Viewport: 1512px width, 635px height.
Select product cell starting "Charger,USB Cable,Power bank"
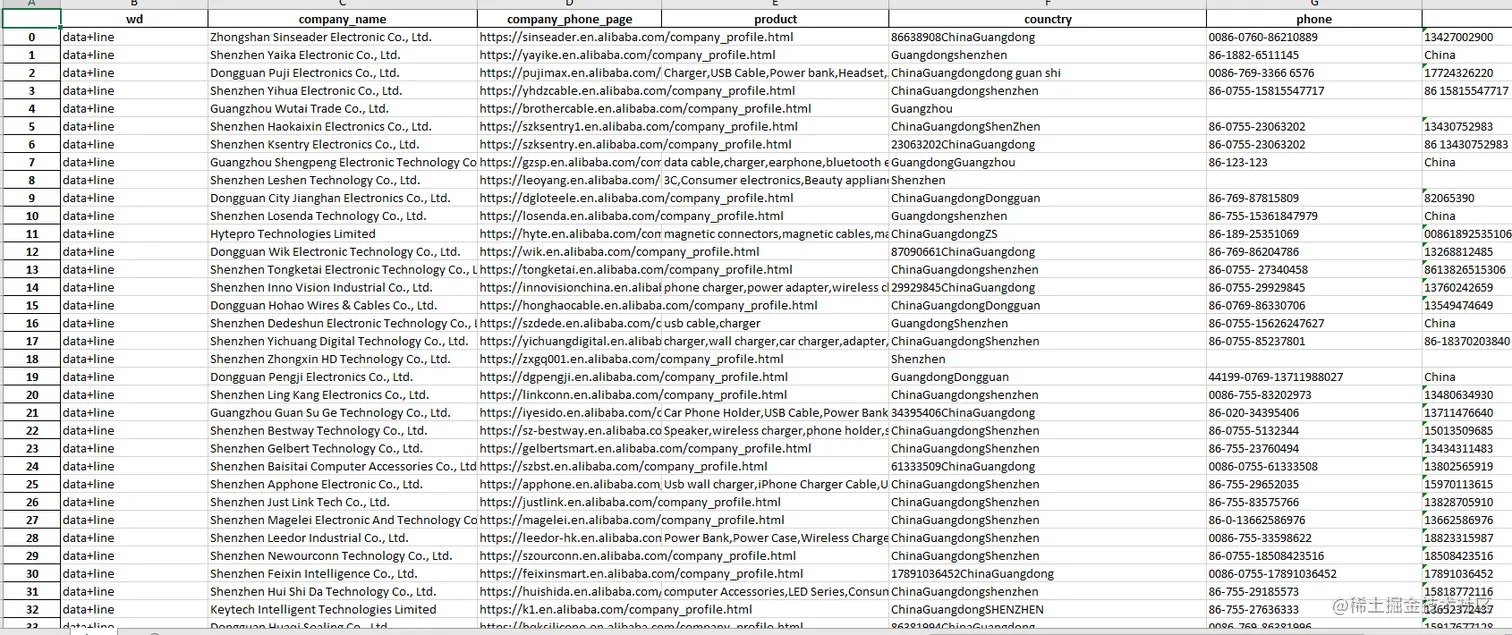775,73
